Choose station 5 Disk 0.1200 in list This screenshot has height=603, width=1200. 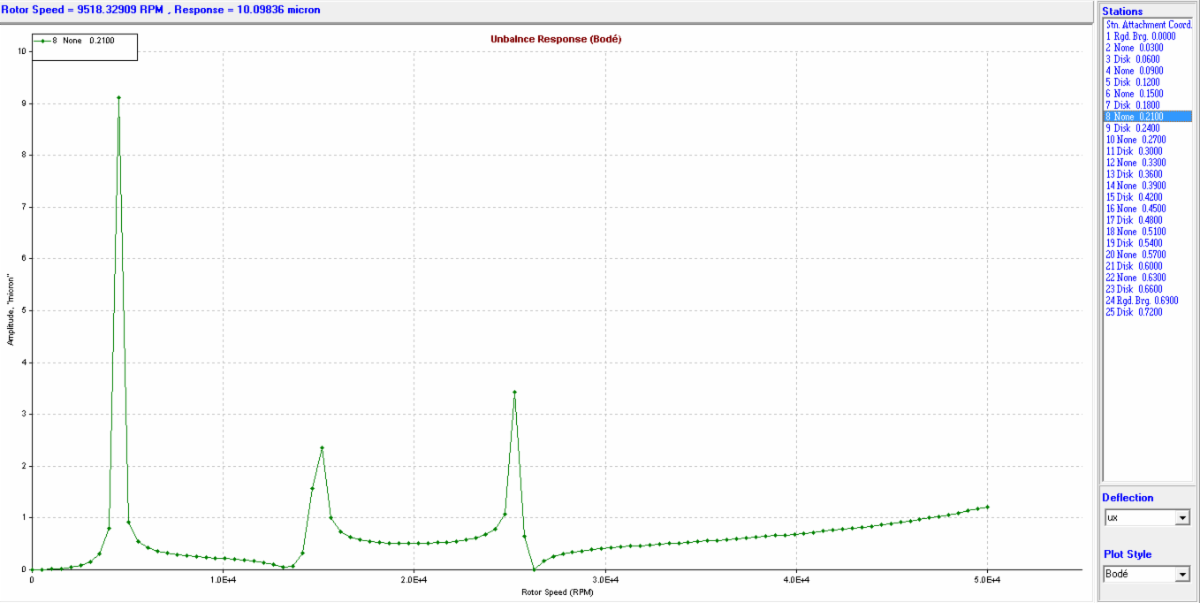point(1134,82)
